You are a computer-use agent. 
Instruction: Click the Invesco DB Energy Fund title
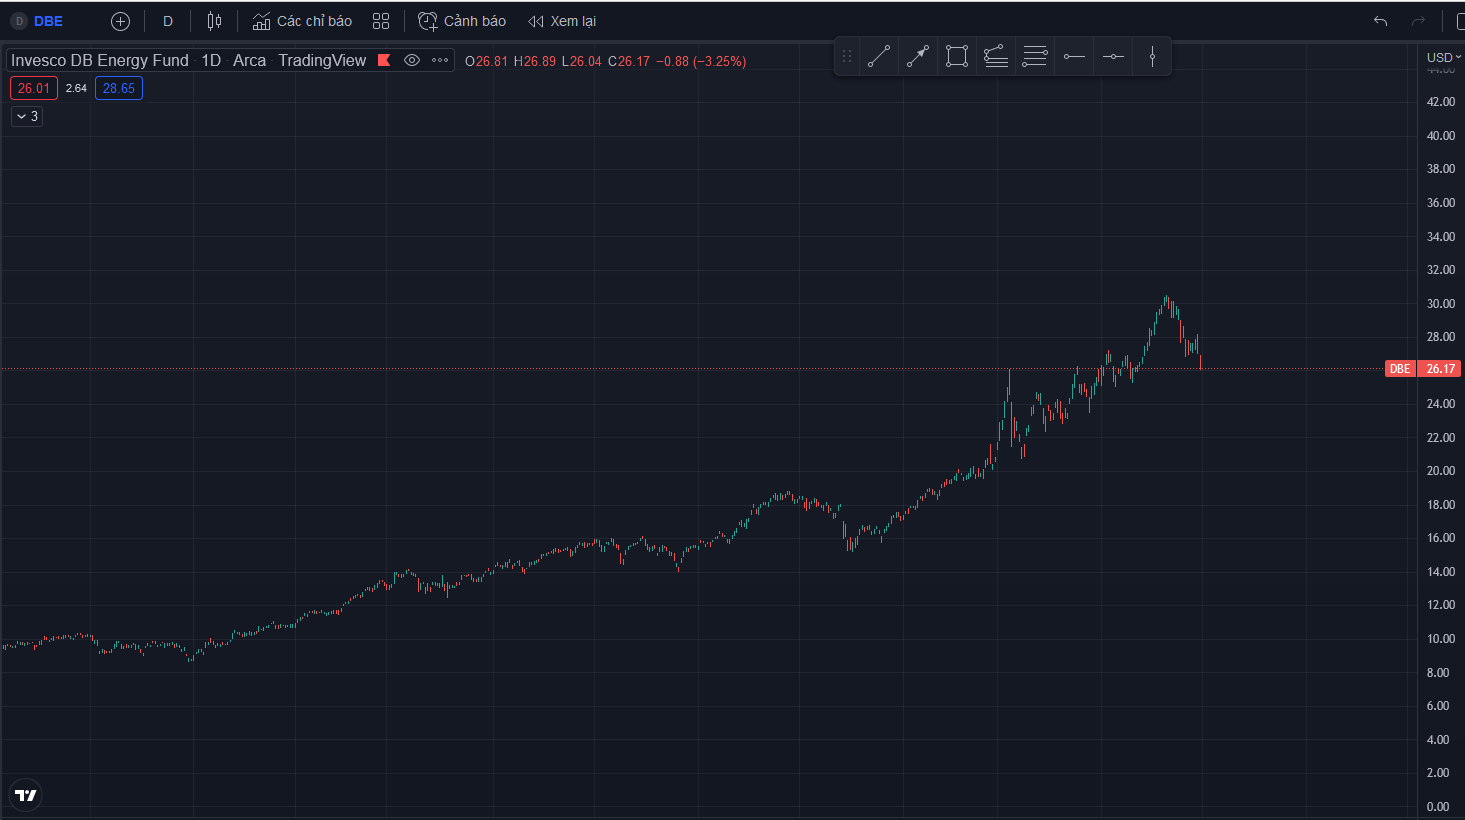pos(100,60)
